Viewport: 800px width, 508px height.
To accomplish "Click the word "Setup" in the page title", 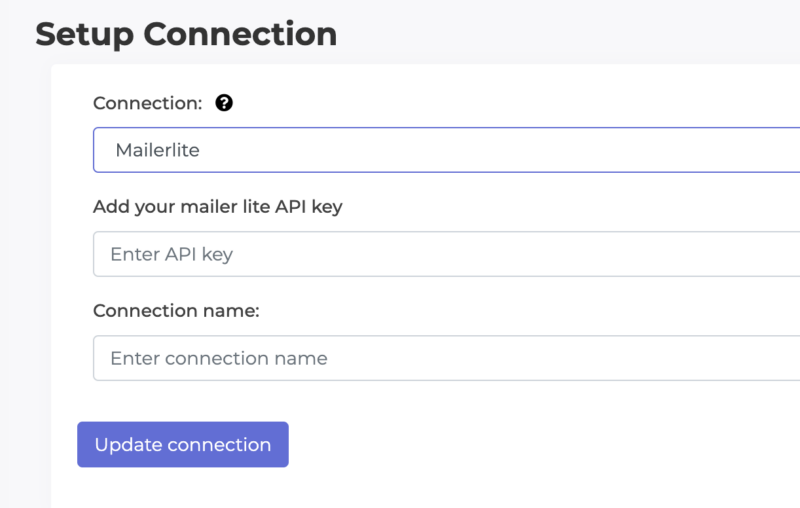I will coord(84,34).
